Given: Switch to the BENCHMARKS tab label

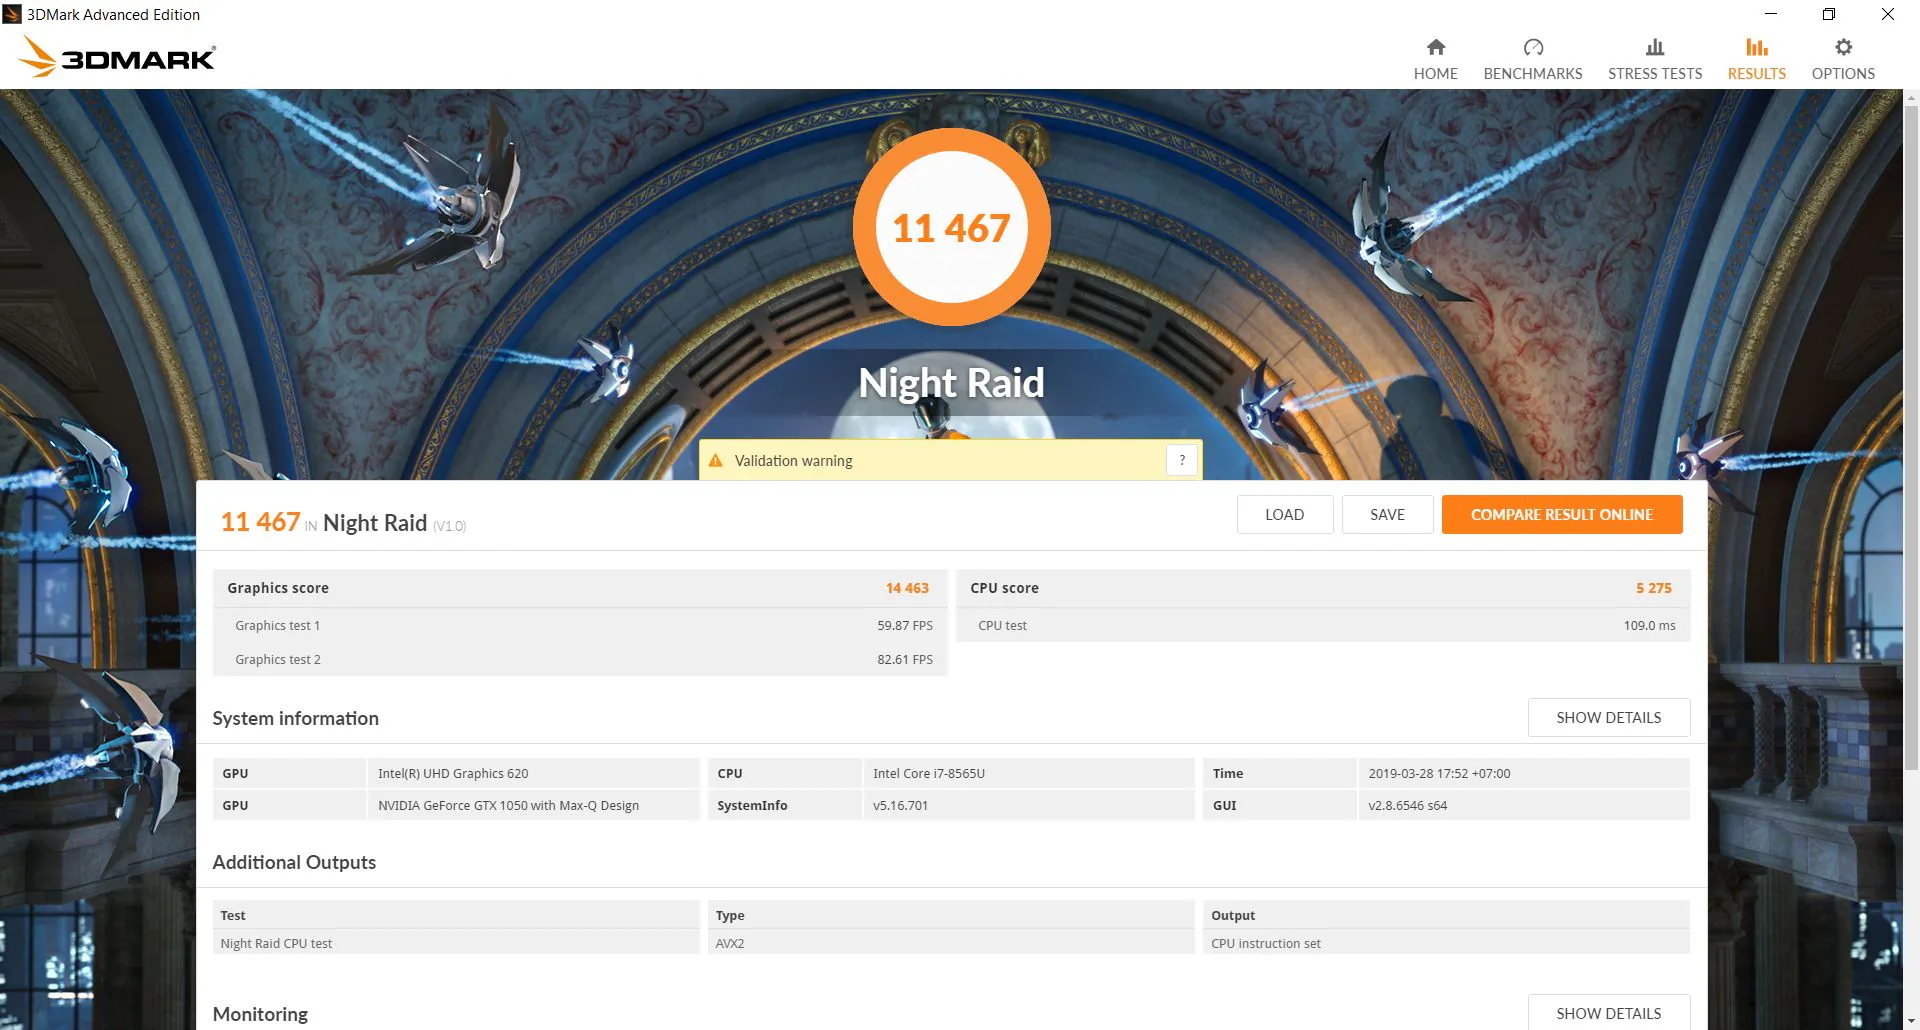Looking at the screenshot, I should 1533,74.
